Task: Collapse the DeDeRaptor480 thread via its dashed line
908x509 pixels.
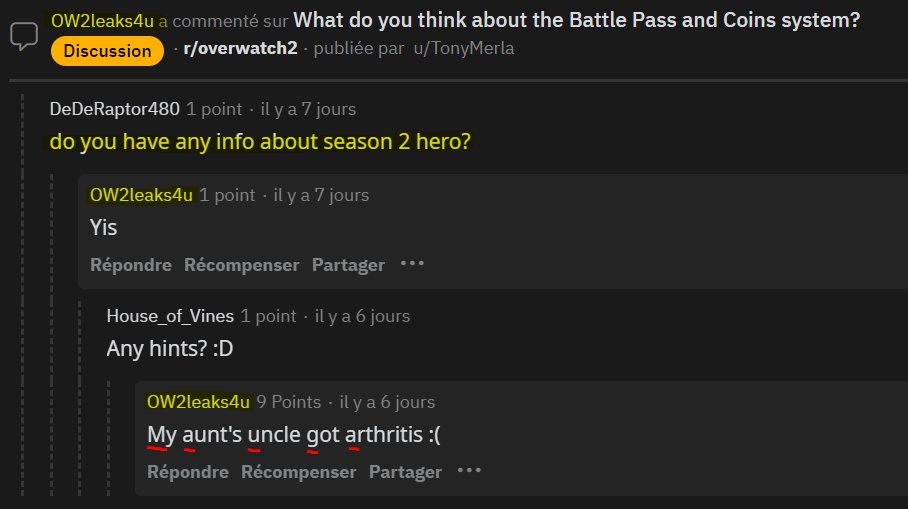Action: click(23, 295)
